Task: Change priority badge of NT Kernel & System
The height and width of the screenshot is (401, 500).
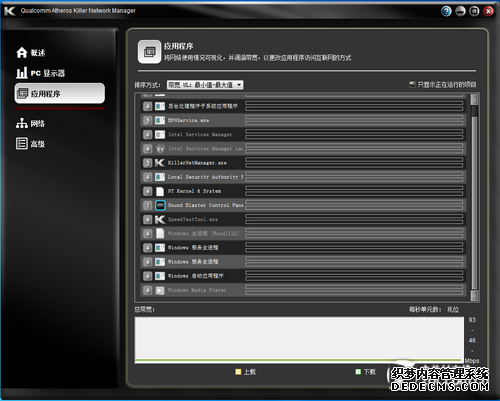Action: (x=147, y=191)
